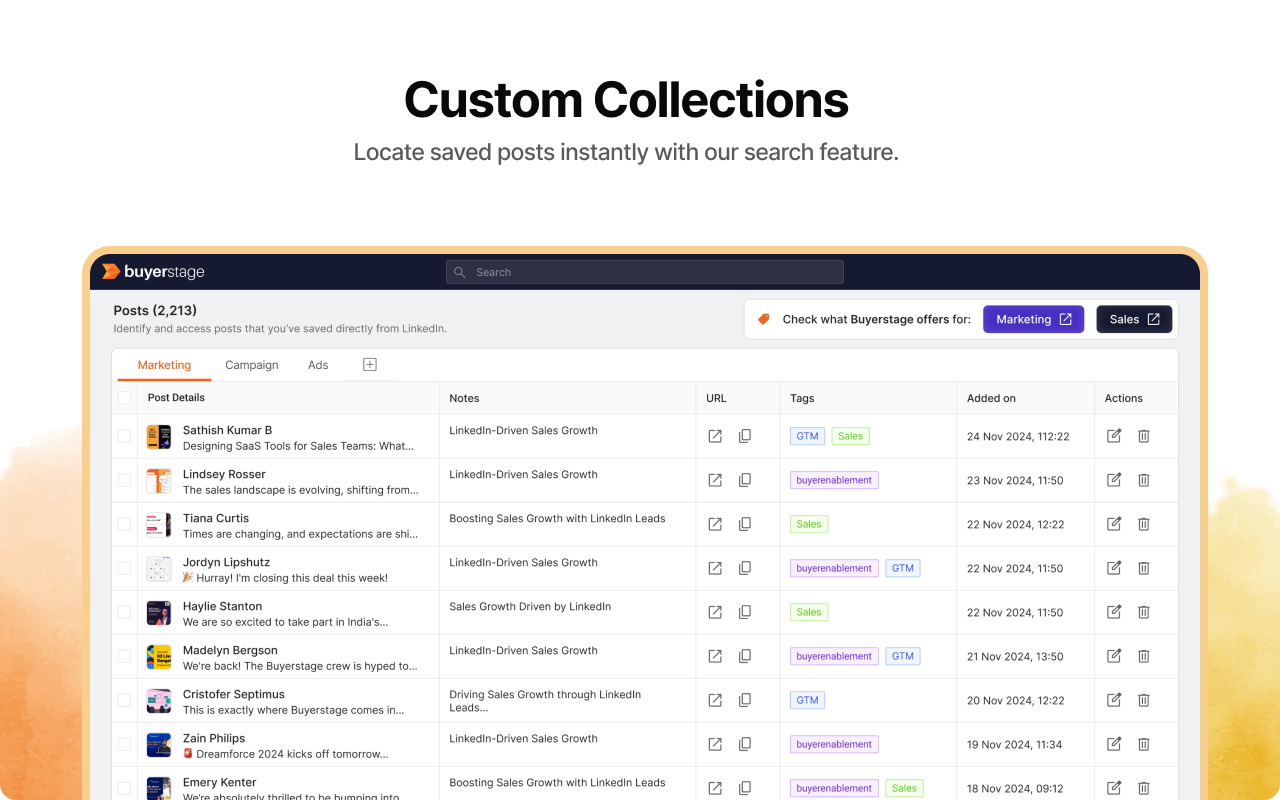Edit the Lindsey Rosser post
This screenshot has width=1280, height=800.
pyautogui.click(x=1114, y=480)
